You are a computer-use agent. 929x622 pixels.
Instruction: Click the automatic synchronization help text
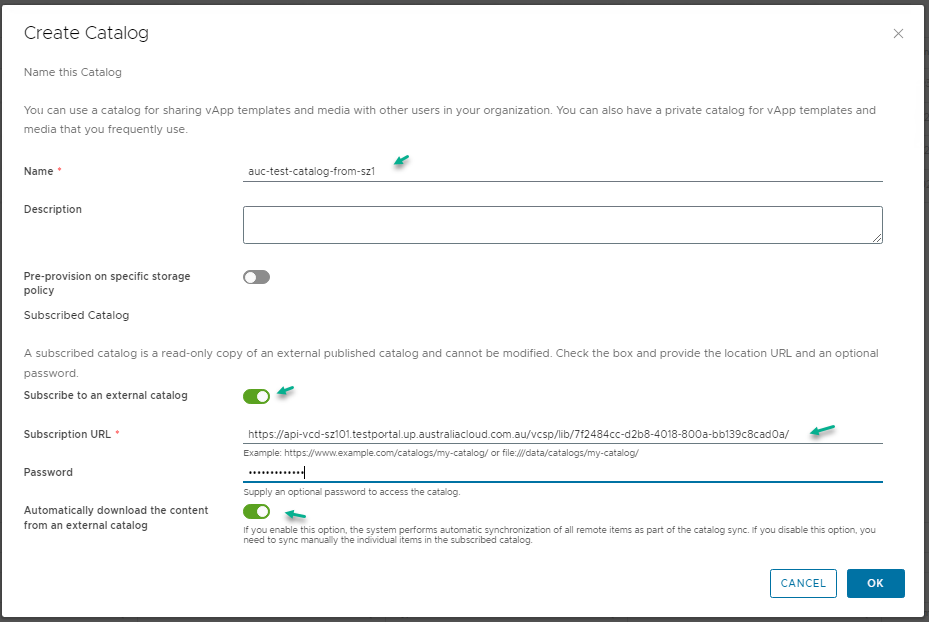tap(559, 535)
